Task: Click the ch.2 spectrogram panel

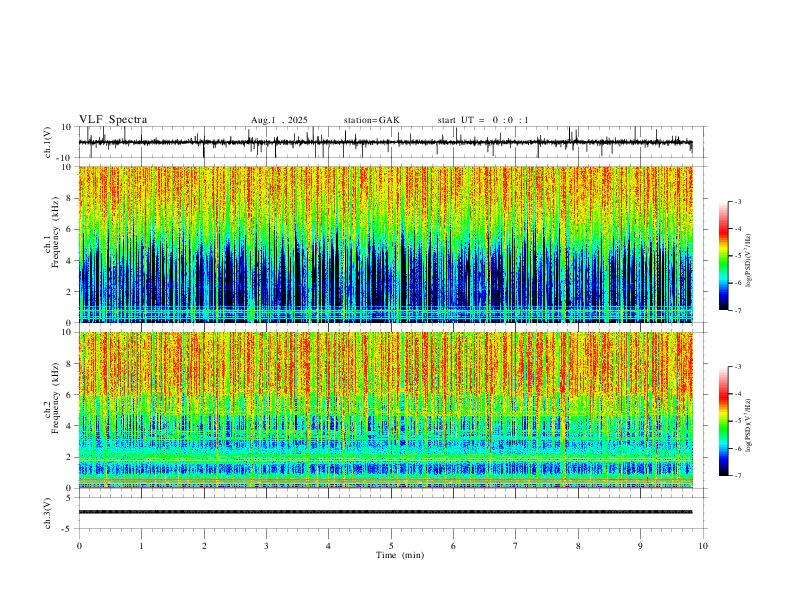Action: point(385,410)
